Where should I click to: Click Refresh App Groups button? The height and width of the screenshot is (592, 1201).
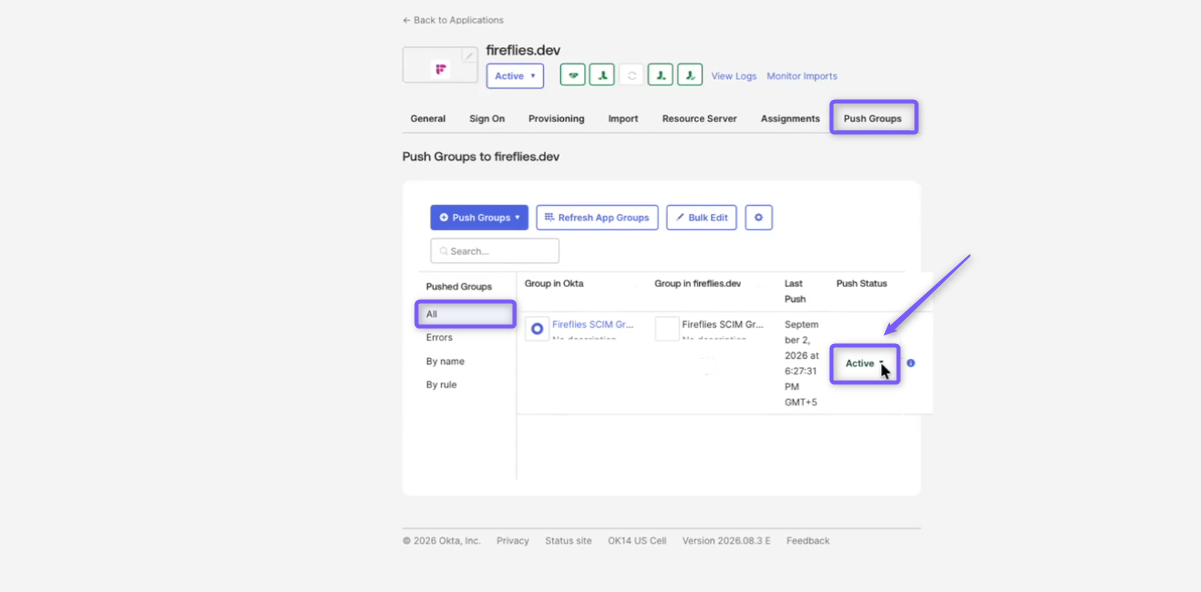(x=597, y=217)
